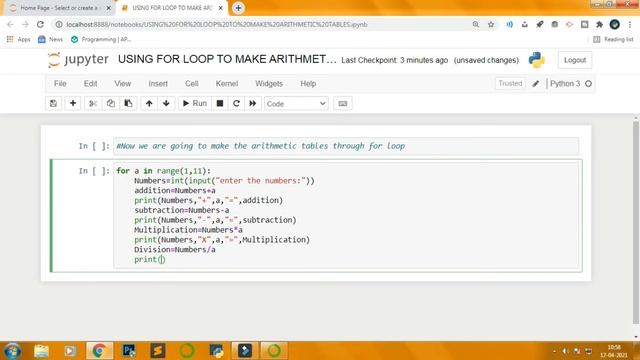Open the File menu
The image size is (640, 360).
60,84
